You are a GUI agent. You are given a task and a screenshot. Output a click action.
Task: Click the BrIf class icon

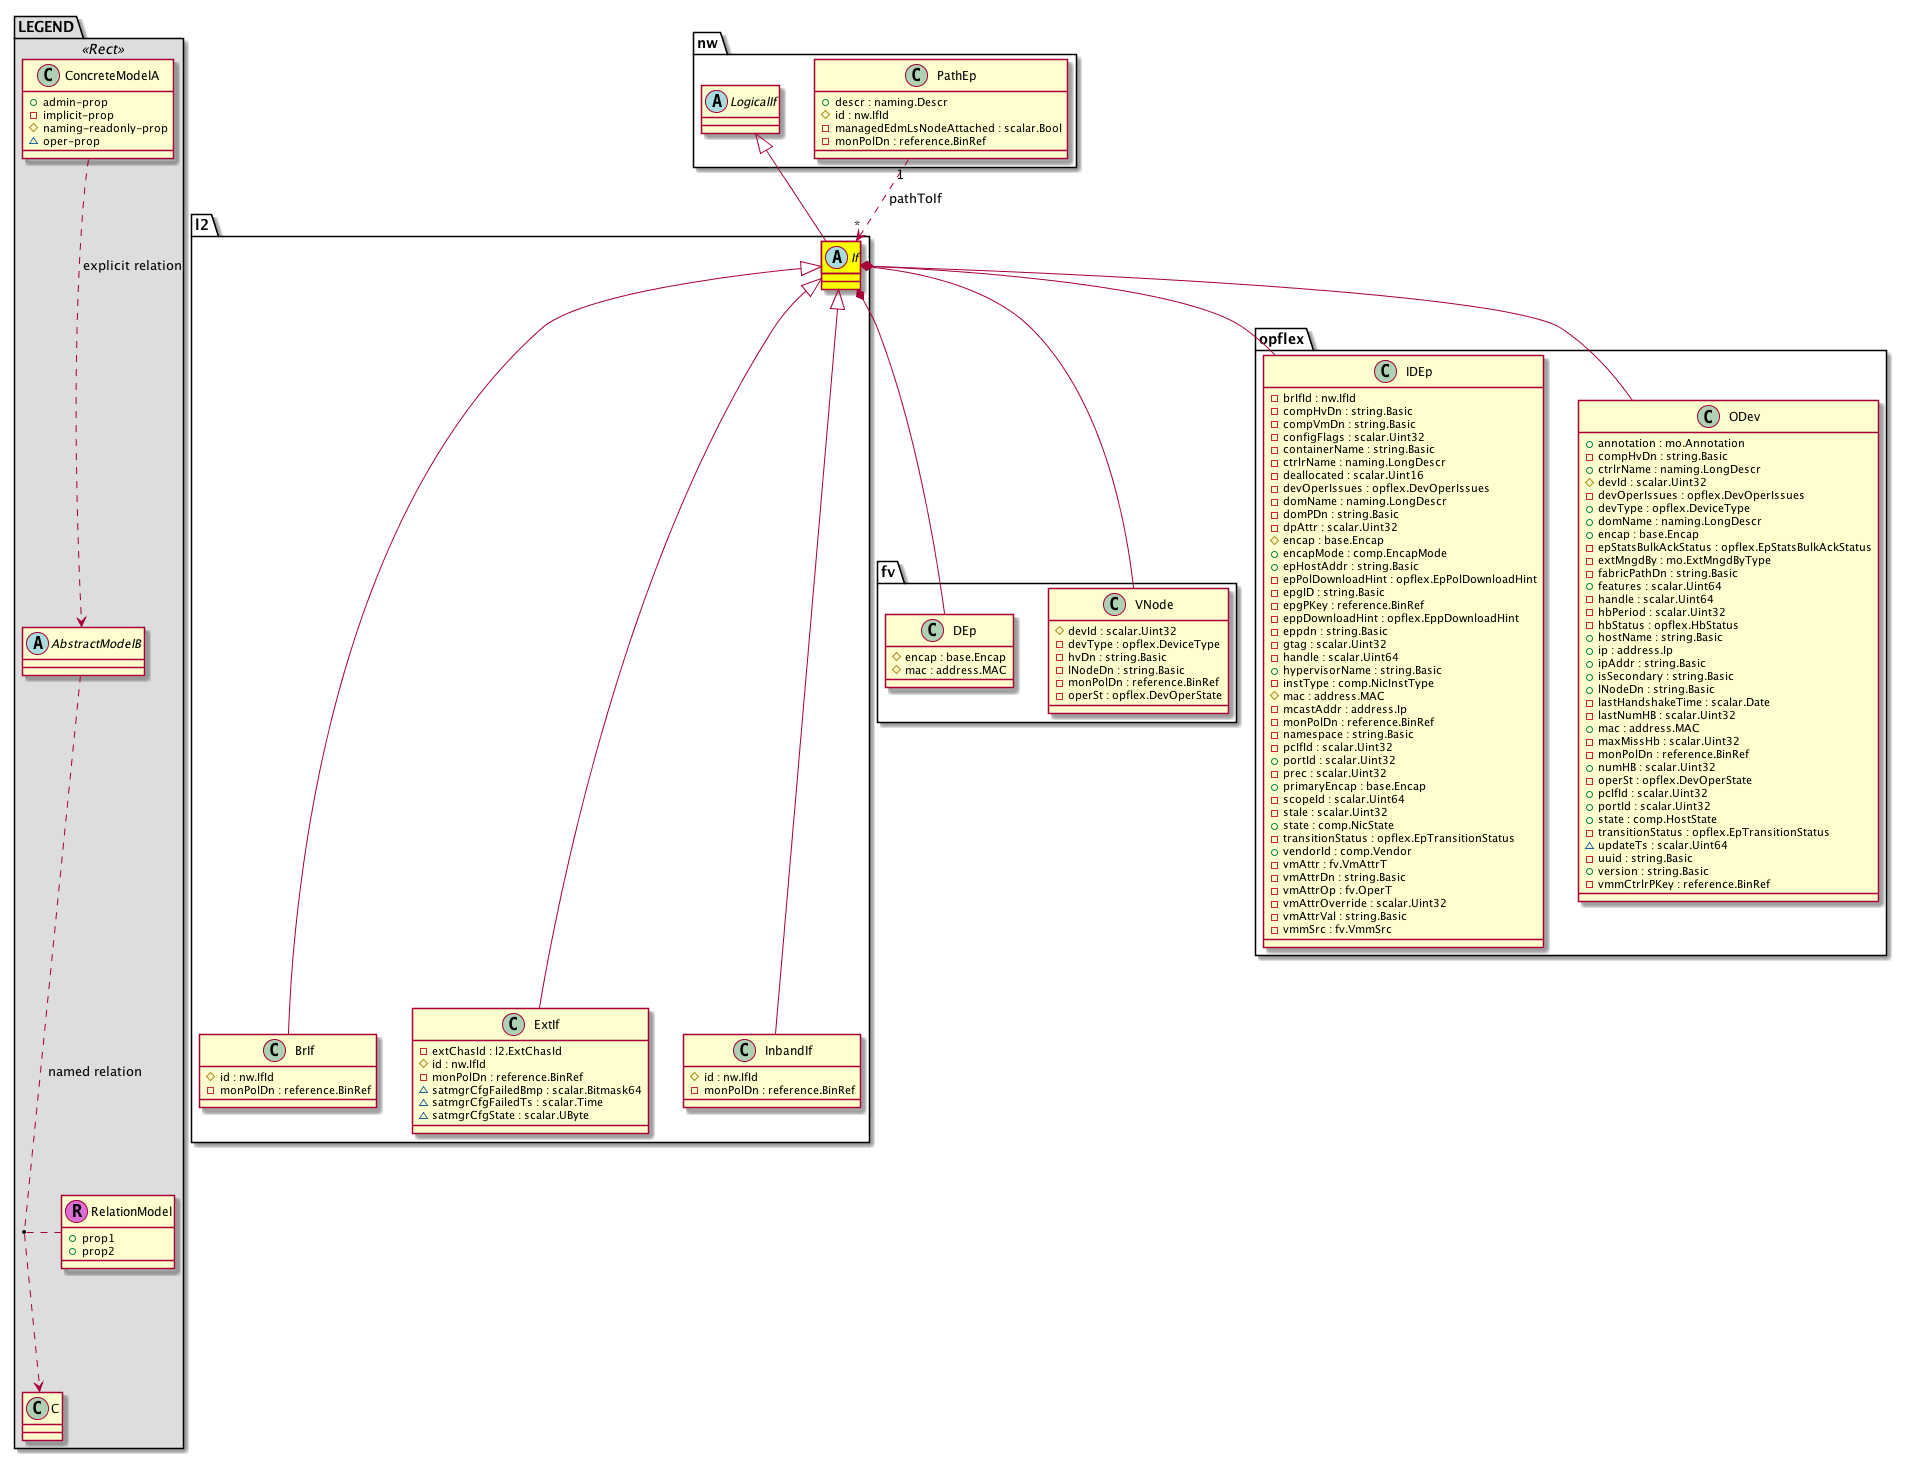[x=275, y=1051]
